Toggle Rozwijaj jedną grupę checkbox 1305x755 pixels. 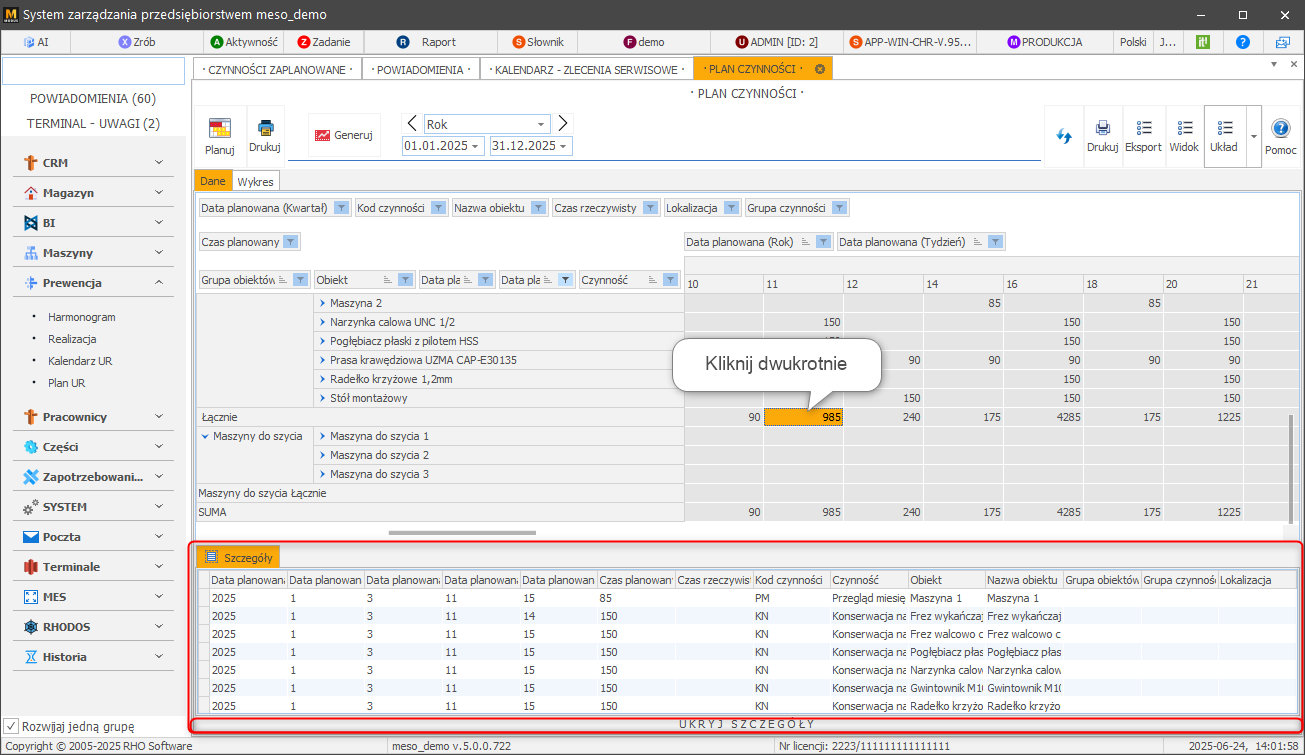11,726
